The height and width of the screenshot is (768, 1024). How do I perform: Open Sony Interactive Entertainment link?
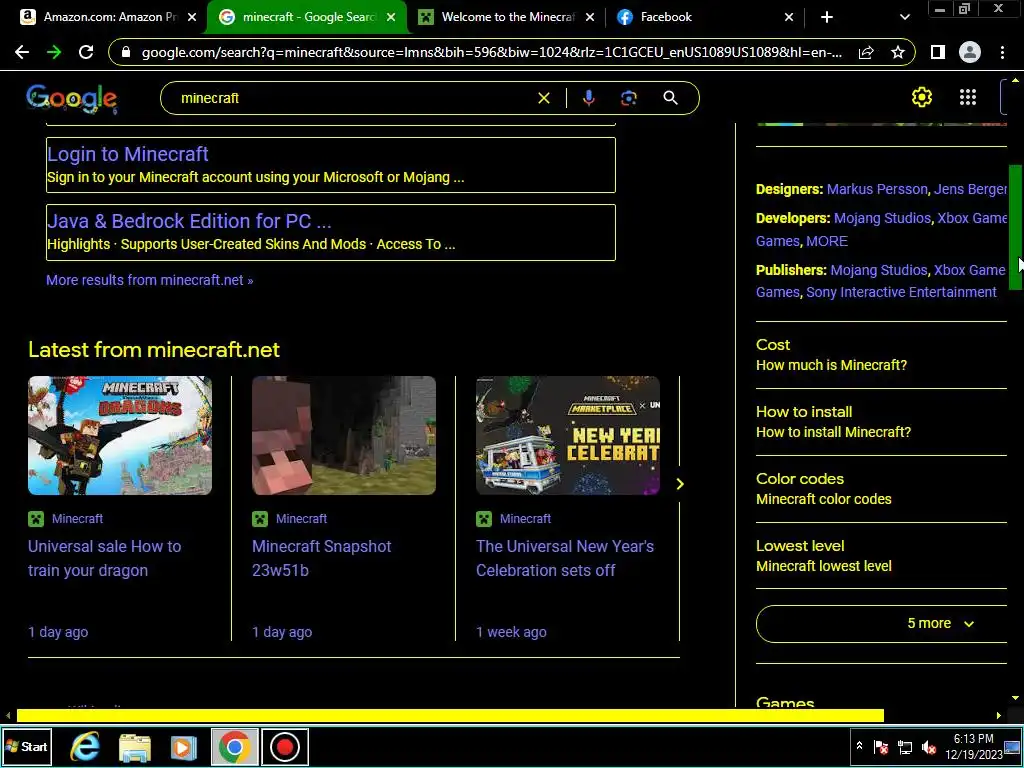point(901,292)
